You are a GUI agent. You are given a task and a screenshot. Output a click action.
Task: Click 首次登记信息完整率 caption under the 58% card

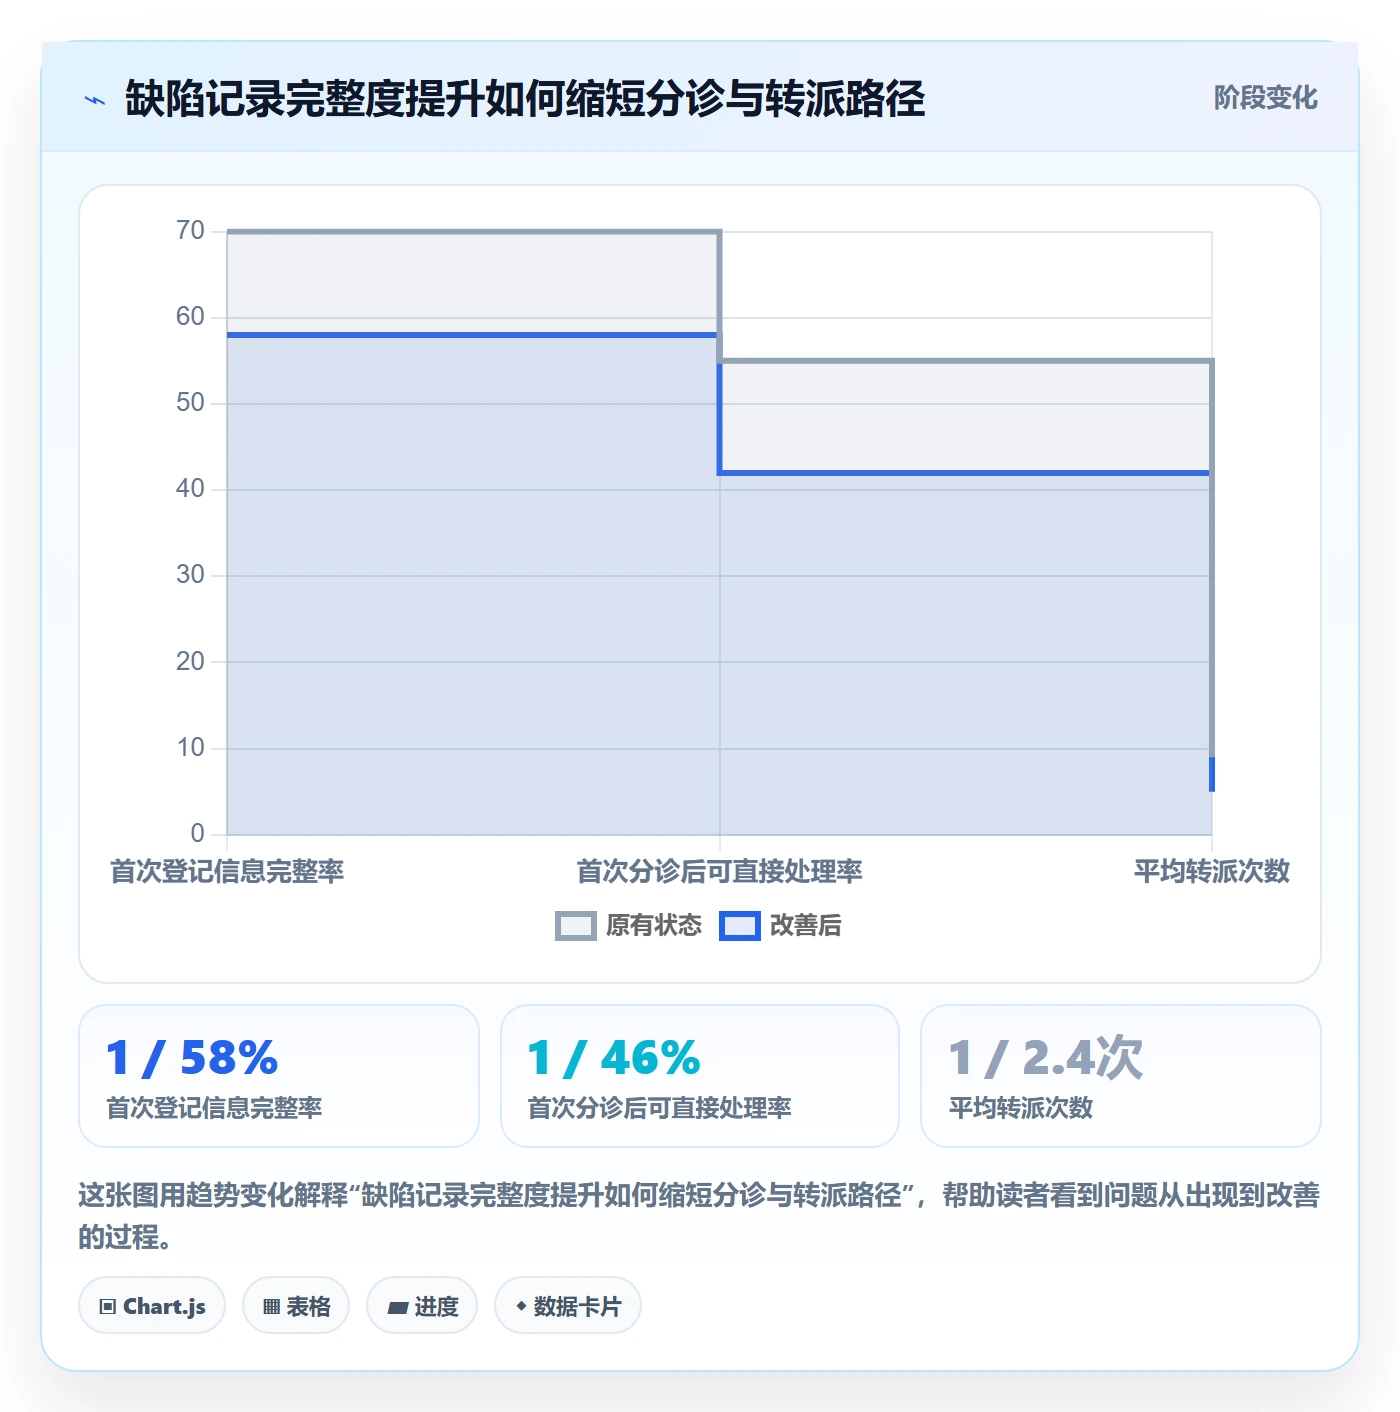[x=214, y=1108]
